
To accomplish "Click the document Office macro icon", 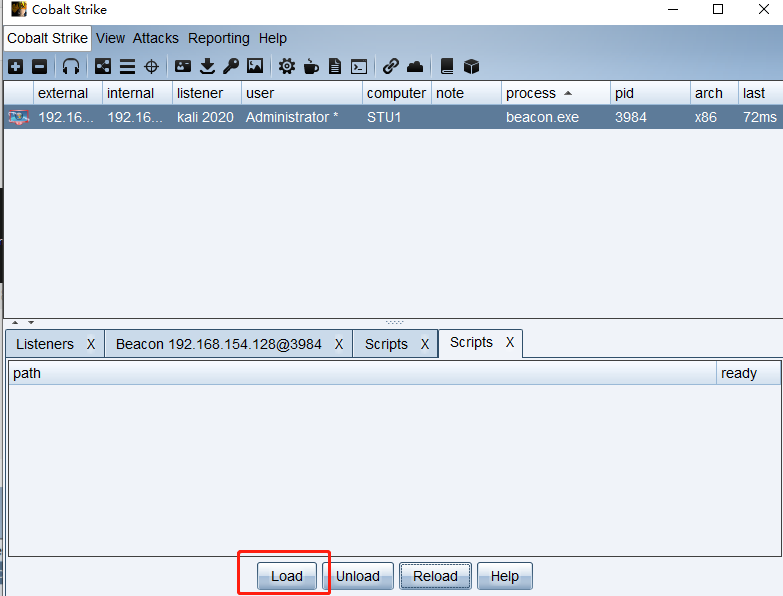I will tap(335, 66).
